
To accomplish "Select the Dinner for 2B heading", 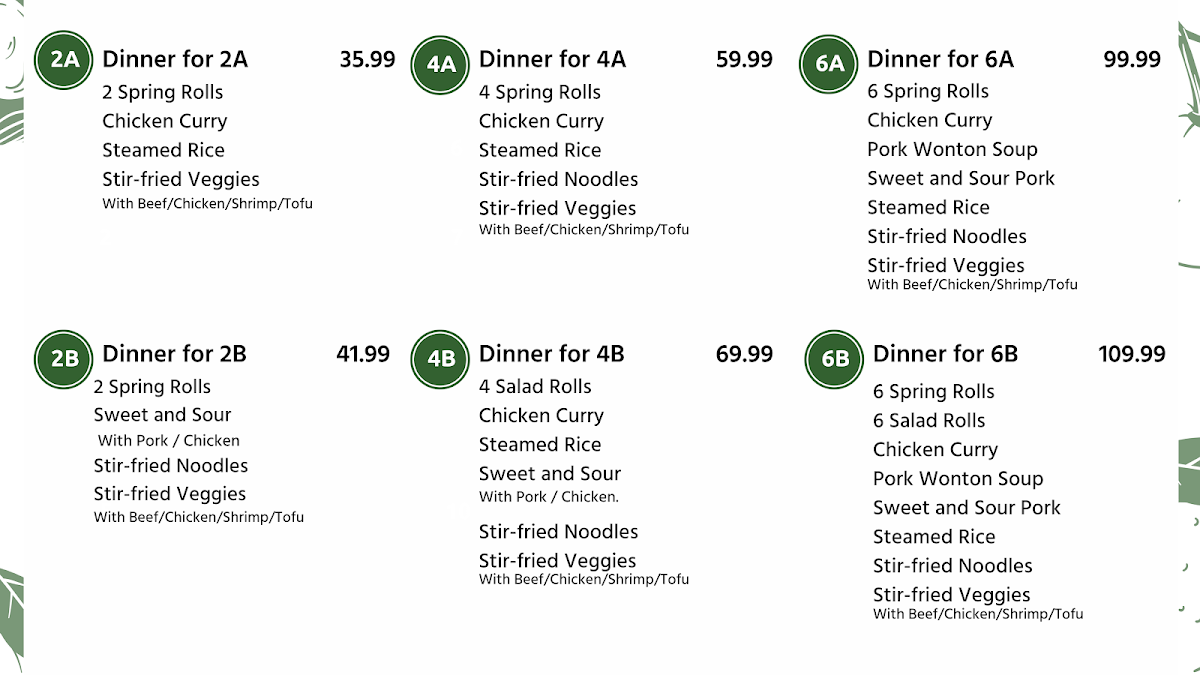I will [174, 354].
